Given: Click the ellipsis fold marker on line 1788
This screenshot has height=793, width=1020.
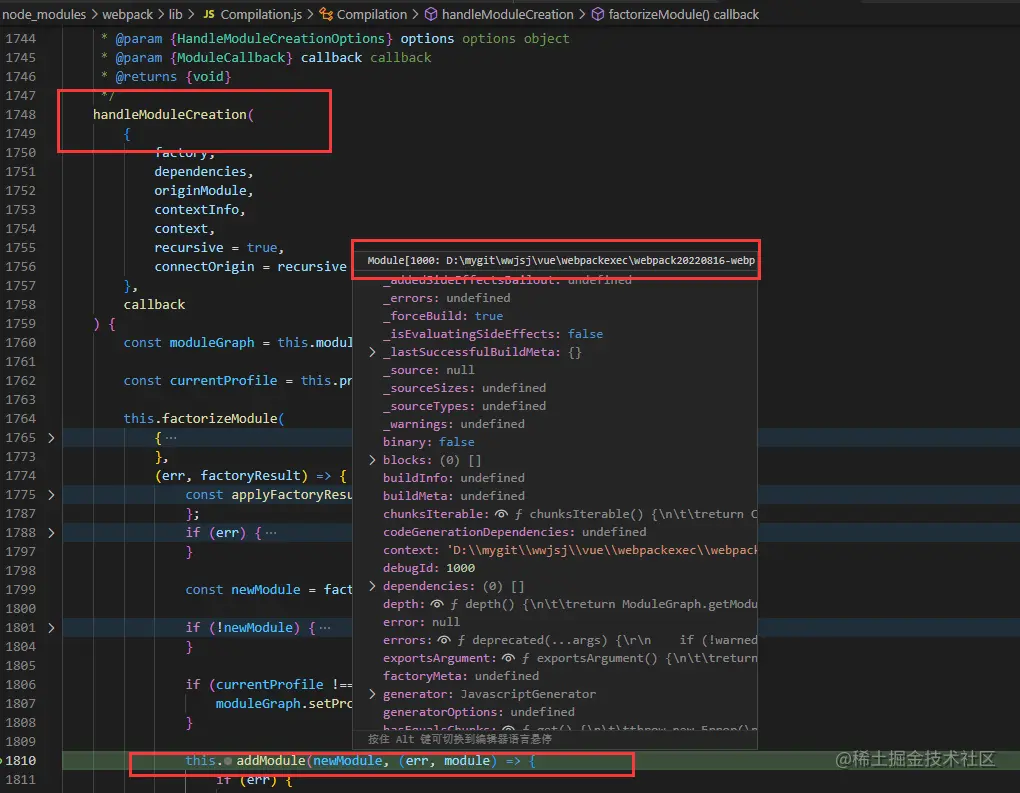Looking at the screenshot, I should 271,533.
